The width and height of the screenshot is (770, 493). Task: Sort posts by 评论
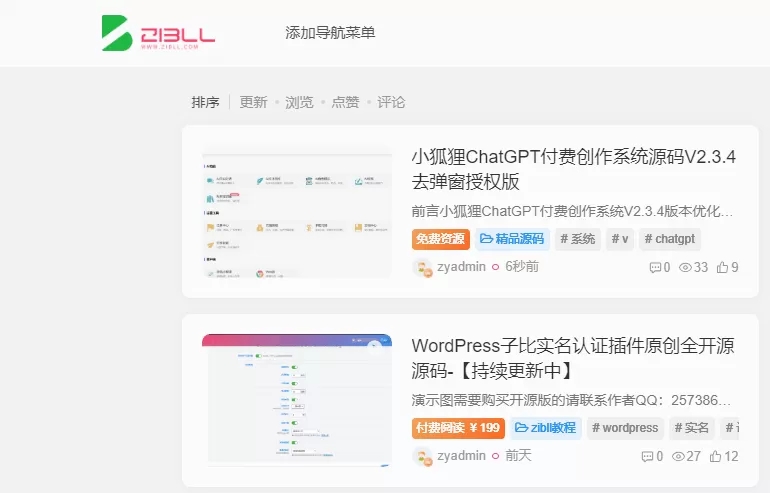[x=391, y=102]
